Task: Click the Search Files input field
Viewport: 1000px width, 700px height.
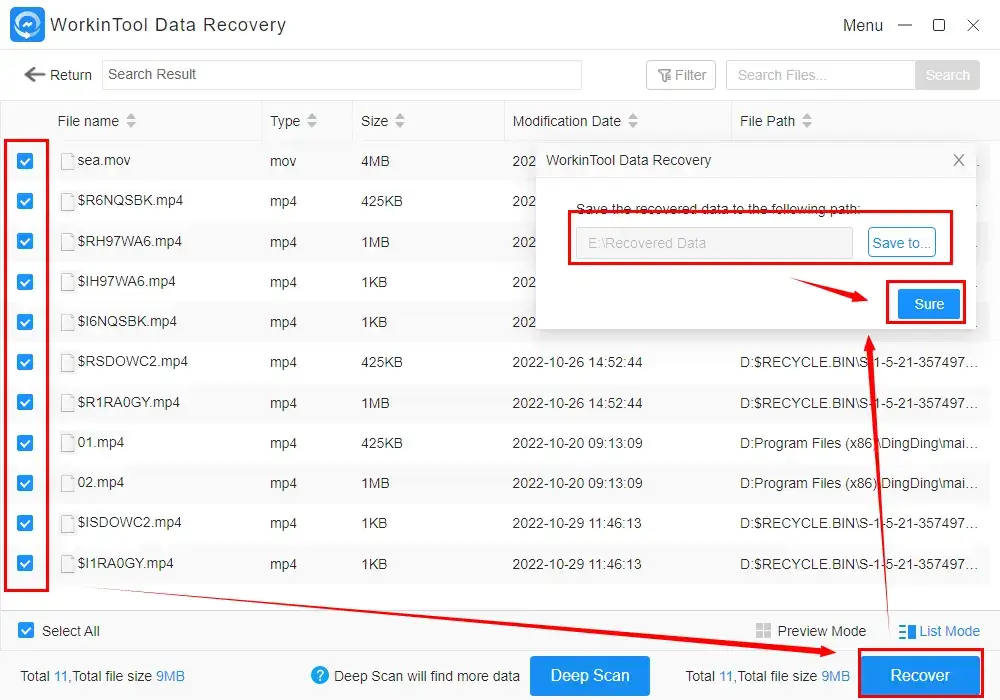Action: coord(820,75)
